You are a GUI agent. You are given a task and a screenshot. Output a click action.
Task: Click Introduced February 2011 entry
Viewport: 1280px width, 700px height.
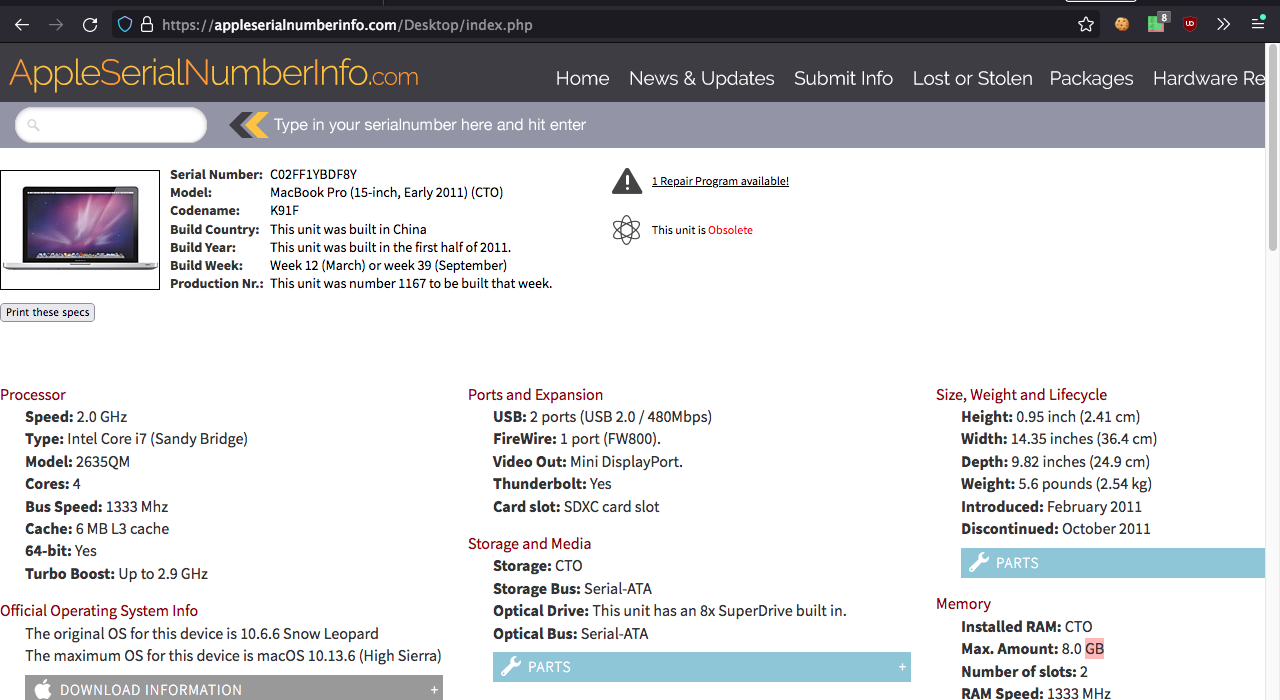click(x=1051, y=506)
